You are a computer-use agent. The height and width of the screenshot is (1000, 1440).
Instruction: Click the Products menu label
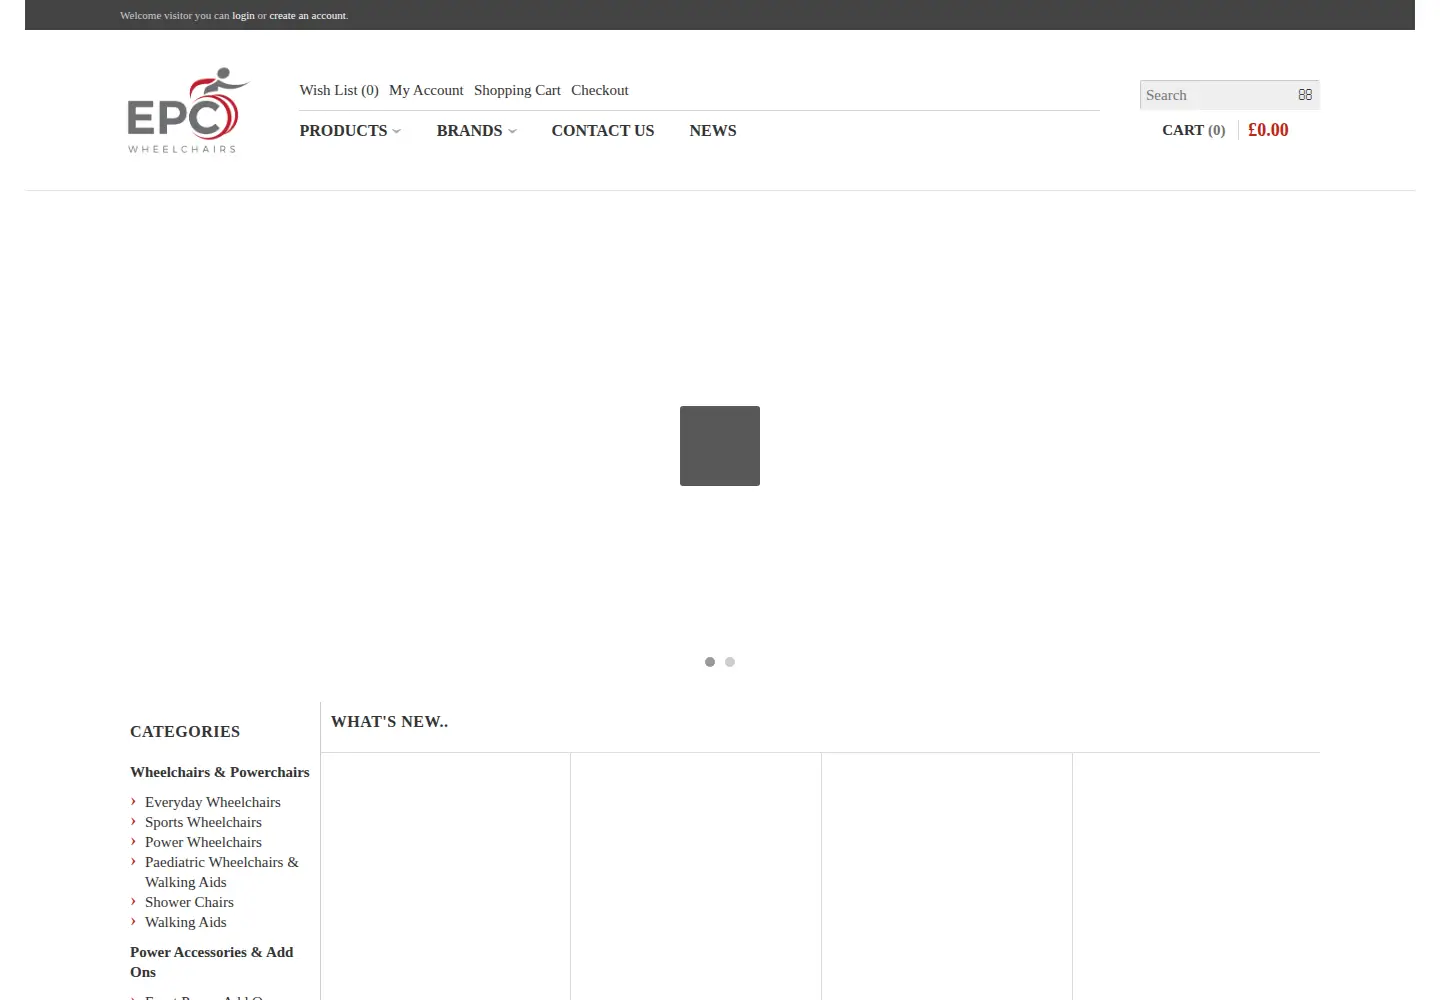pyautogui.click(x=343, y=131)
